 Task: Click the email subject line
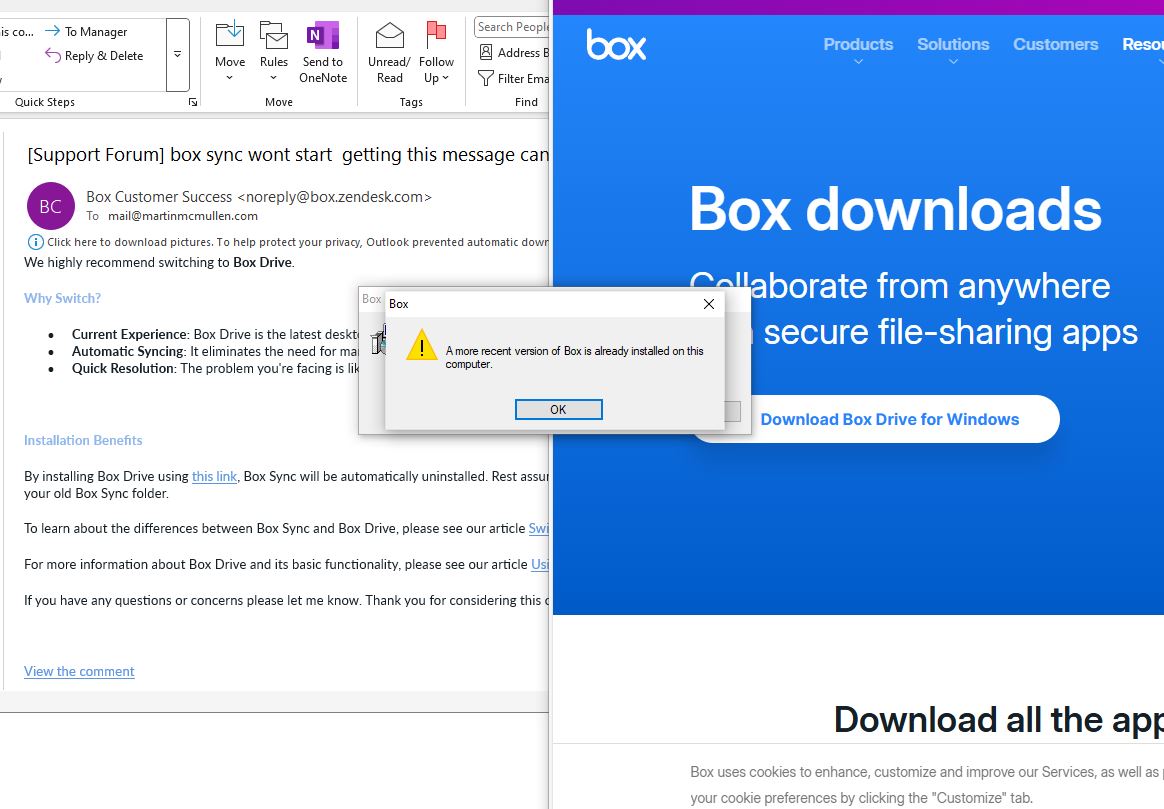[288, 154]
